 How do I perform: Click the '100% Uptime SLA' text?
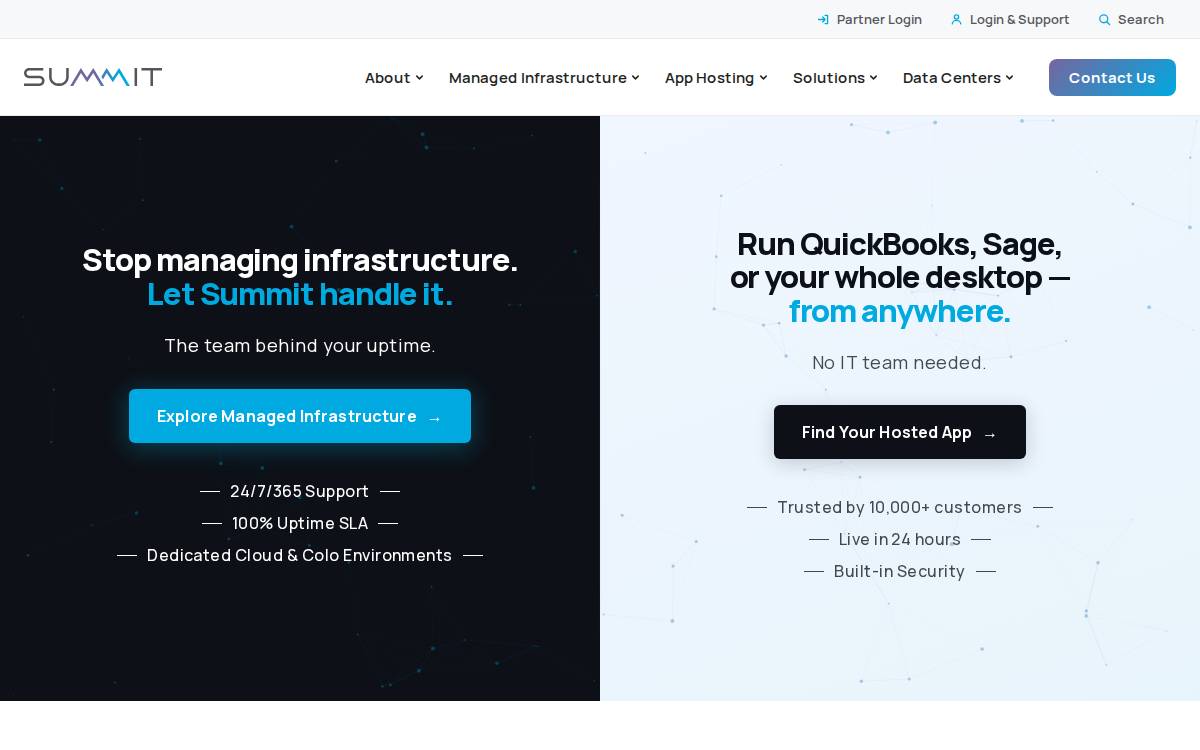[x=300, y=523]
